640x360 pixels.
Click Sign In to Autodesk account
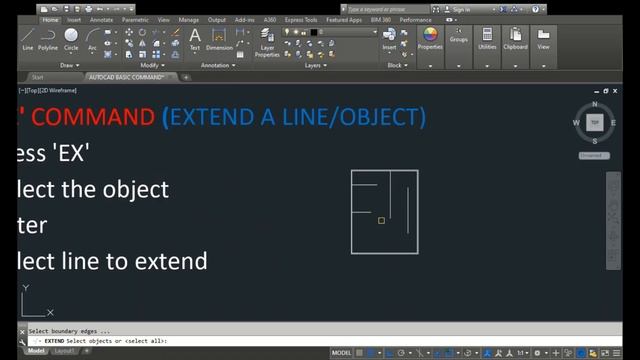pos(462,9)
